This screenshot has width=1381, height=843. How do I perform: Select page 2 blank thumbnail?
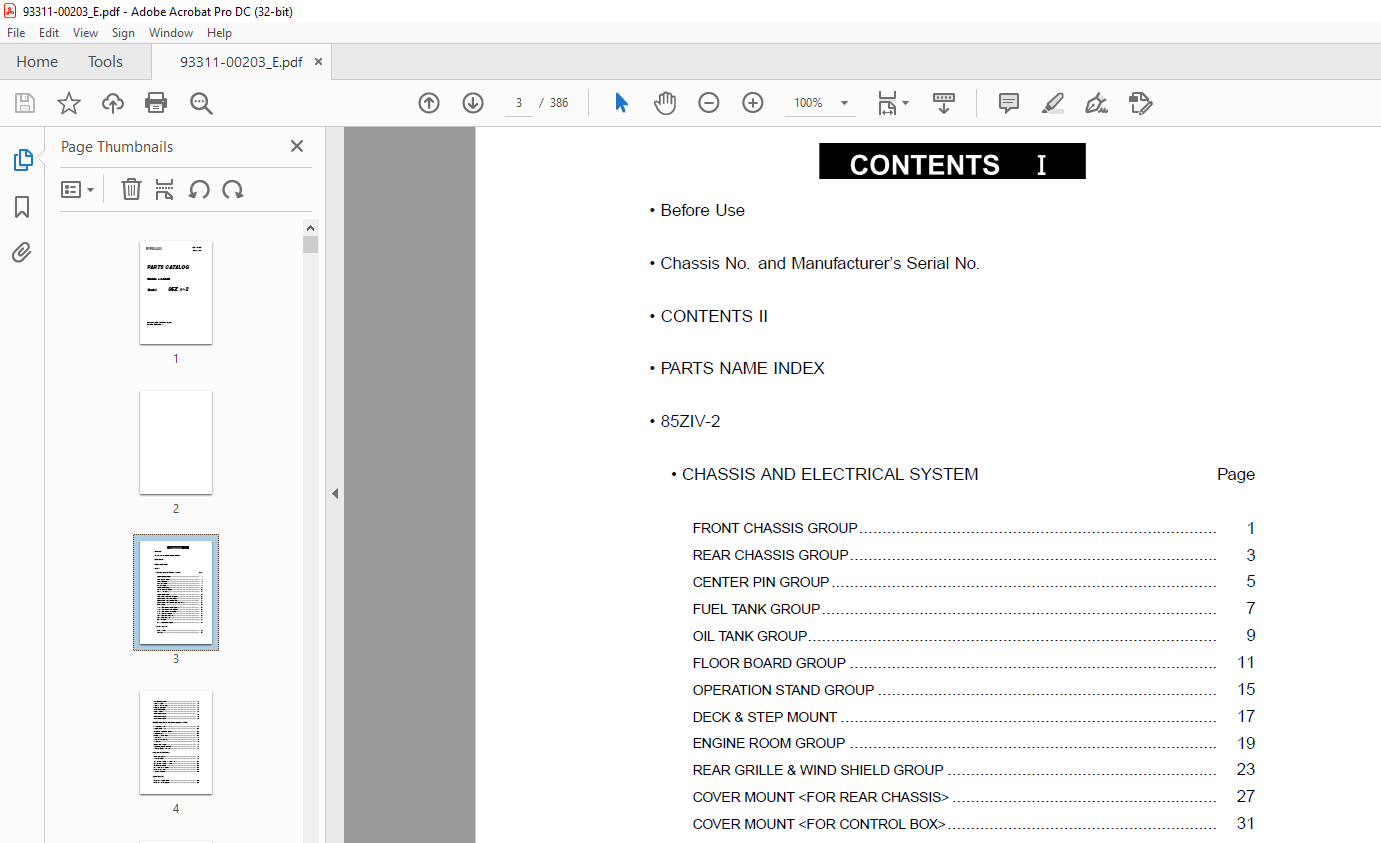tap(176, 442)
